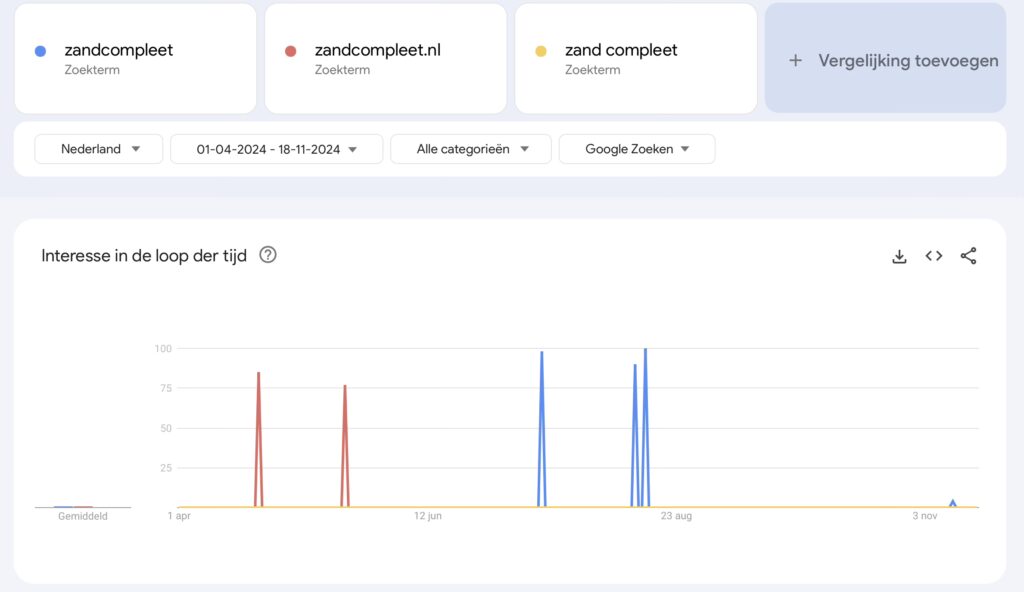Viewport: 1024px width, 592px height.
Task: Click the small blue spike near 3 nov
Action: (x=953, y=502)
